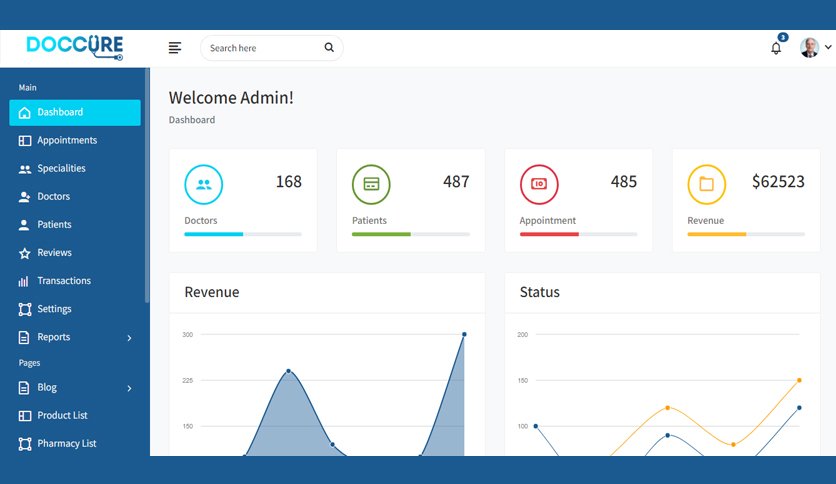Click the Status chart title
Viewport: 836px width, 484px height.
pyautogui.click(x=540, y=292)
